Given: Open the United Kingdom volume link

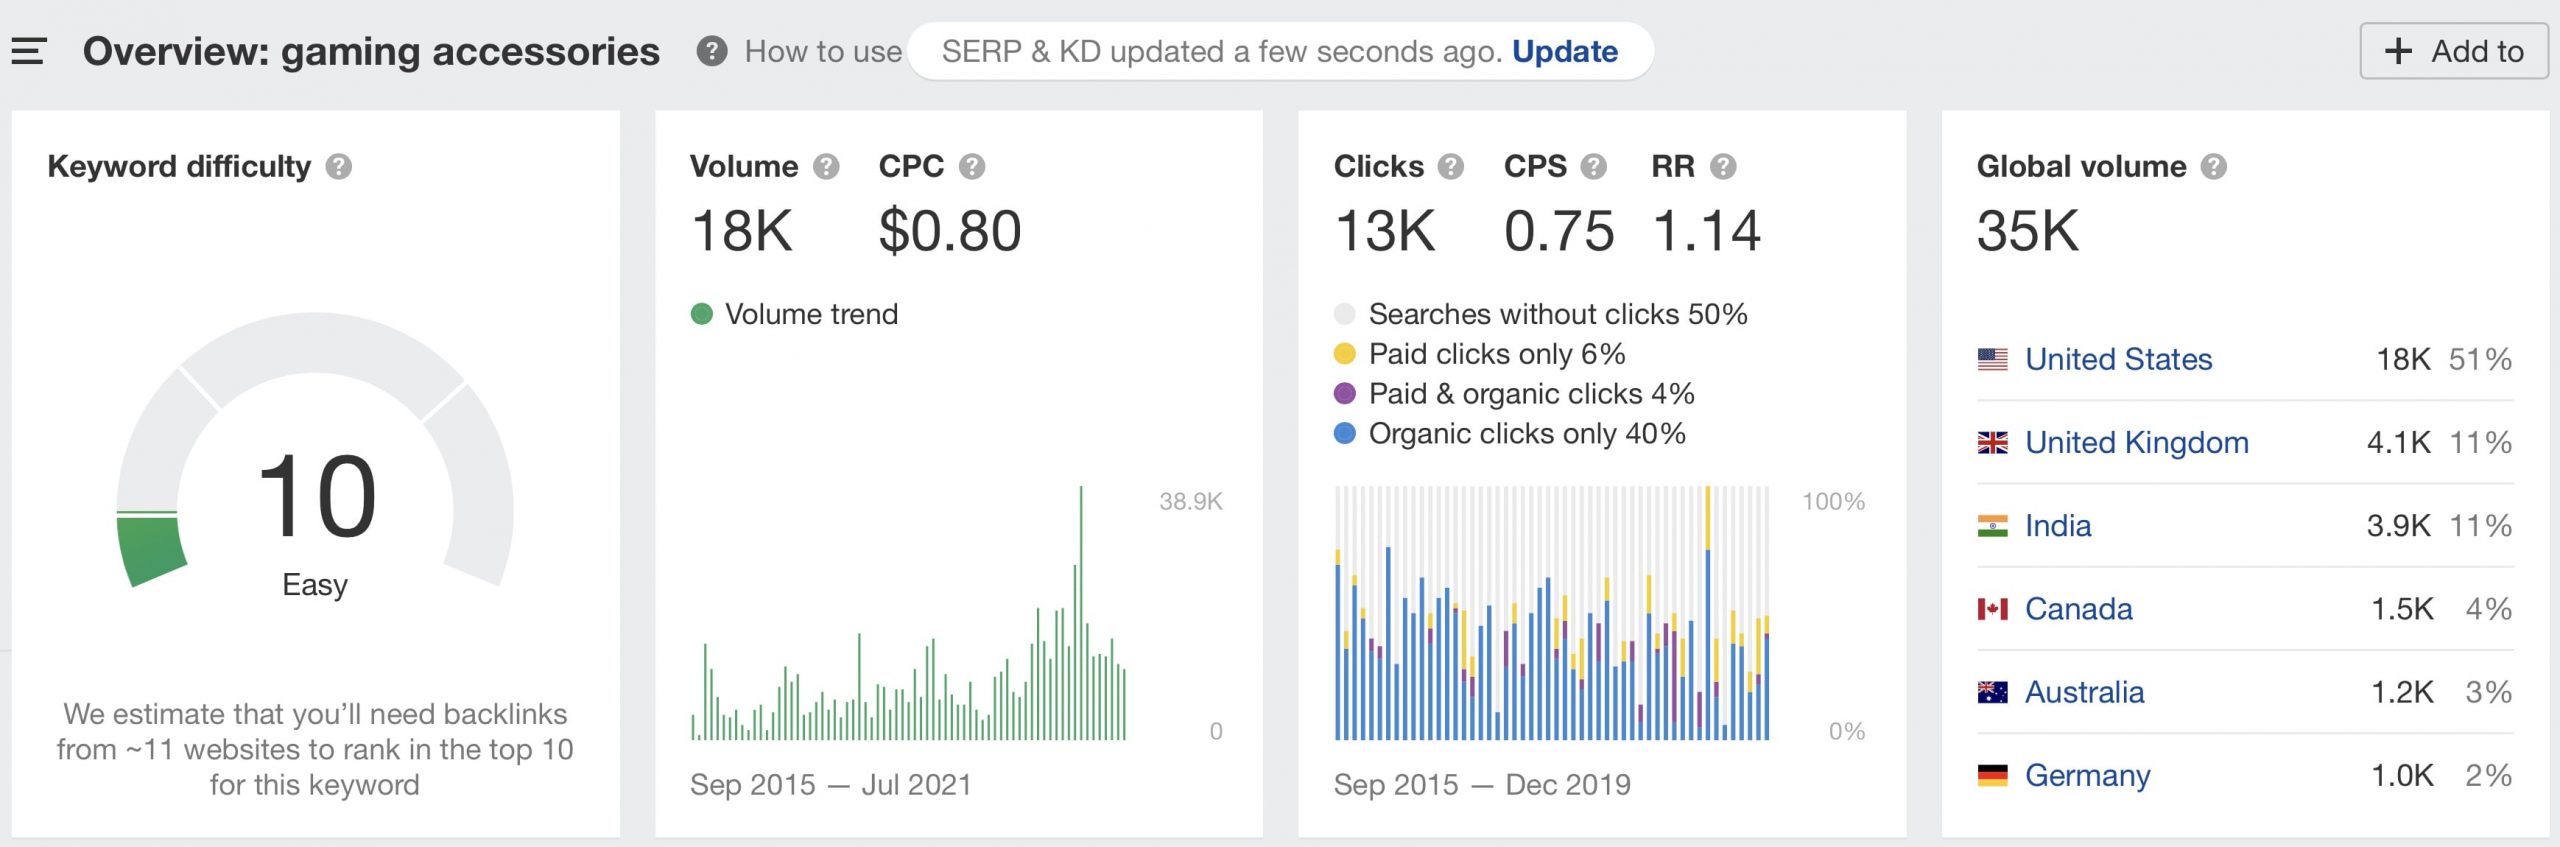Looking at the screenshot, I should click(2136, 442).
